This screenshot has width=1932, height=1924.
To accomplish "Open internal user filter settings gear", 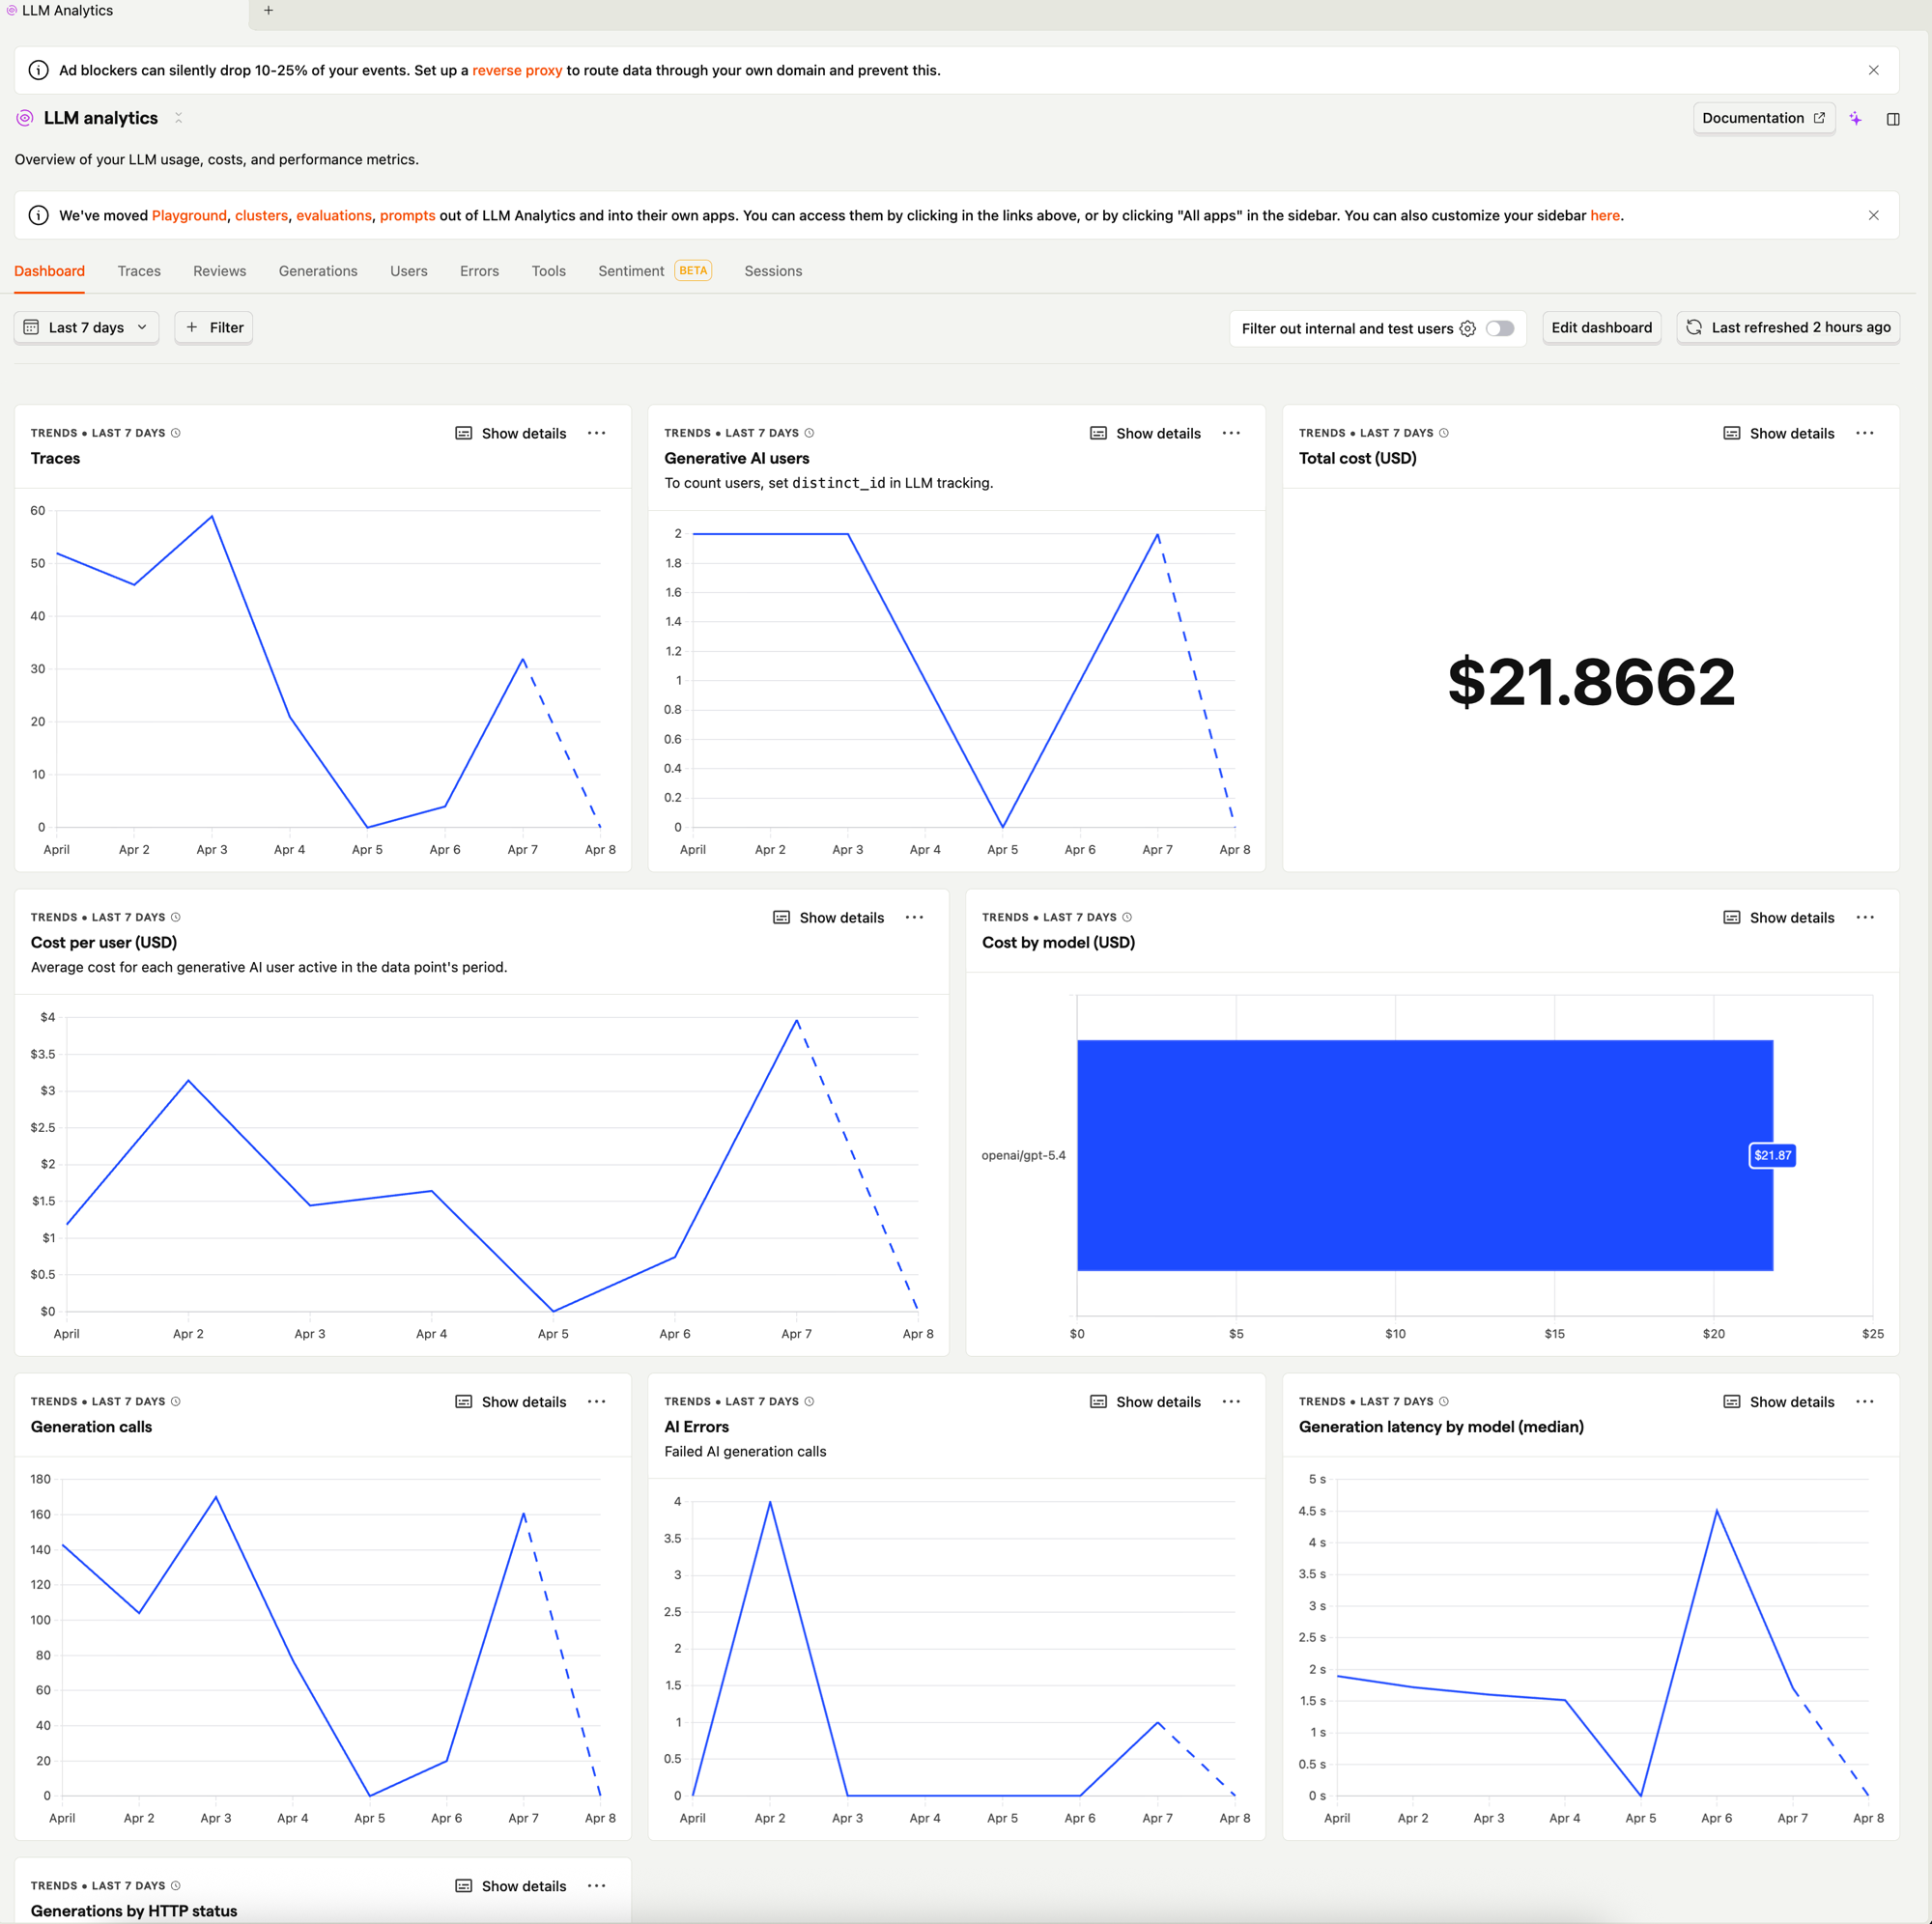I will coord(1467,329).
